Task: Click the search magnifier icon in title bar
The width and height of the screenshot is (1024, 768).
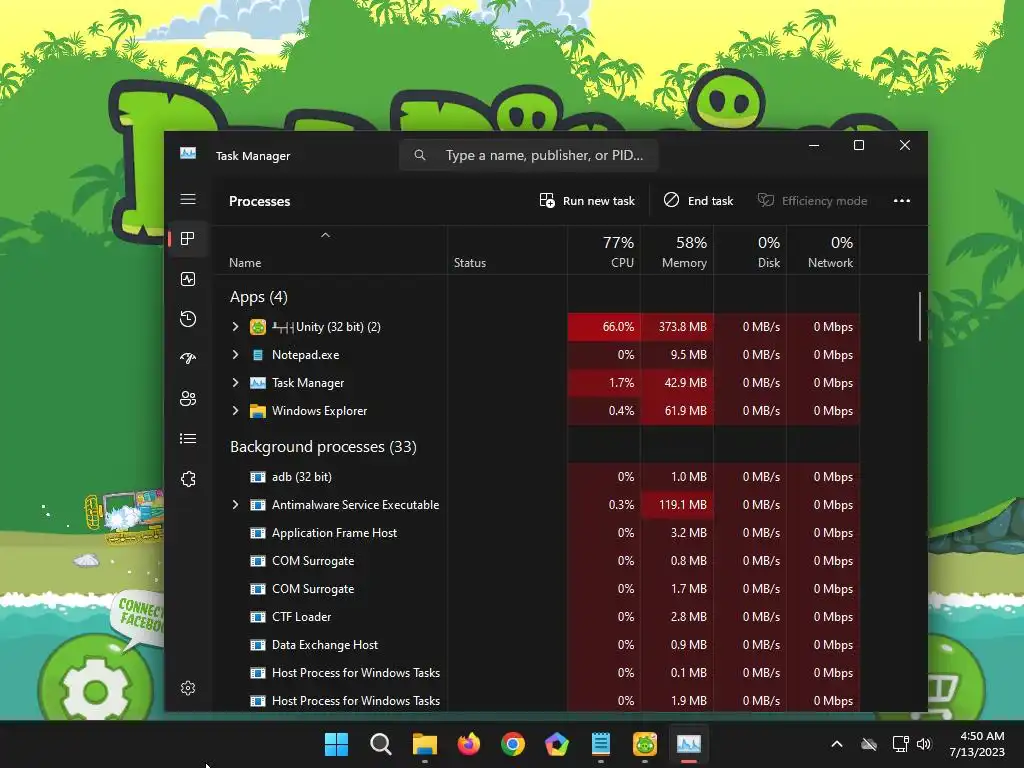Action: [420, 155]
